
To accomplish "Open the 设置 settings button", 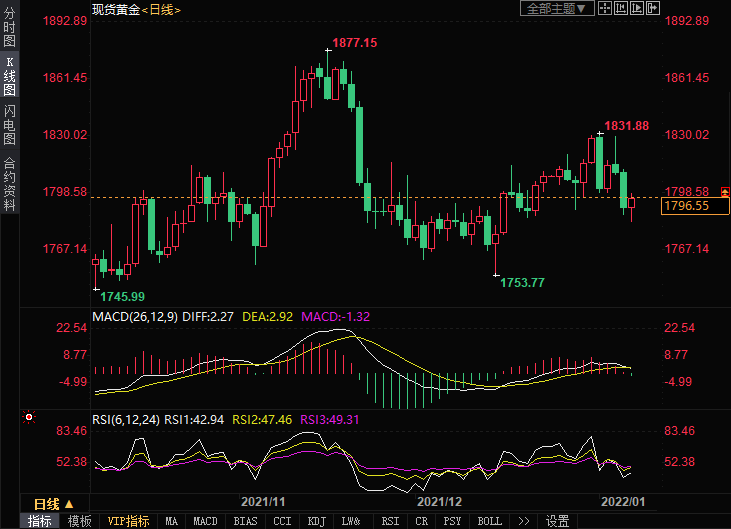I will (557, 521).
